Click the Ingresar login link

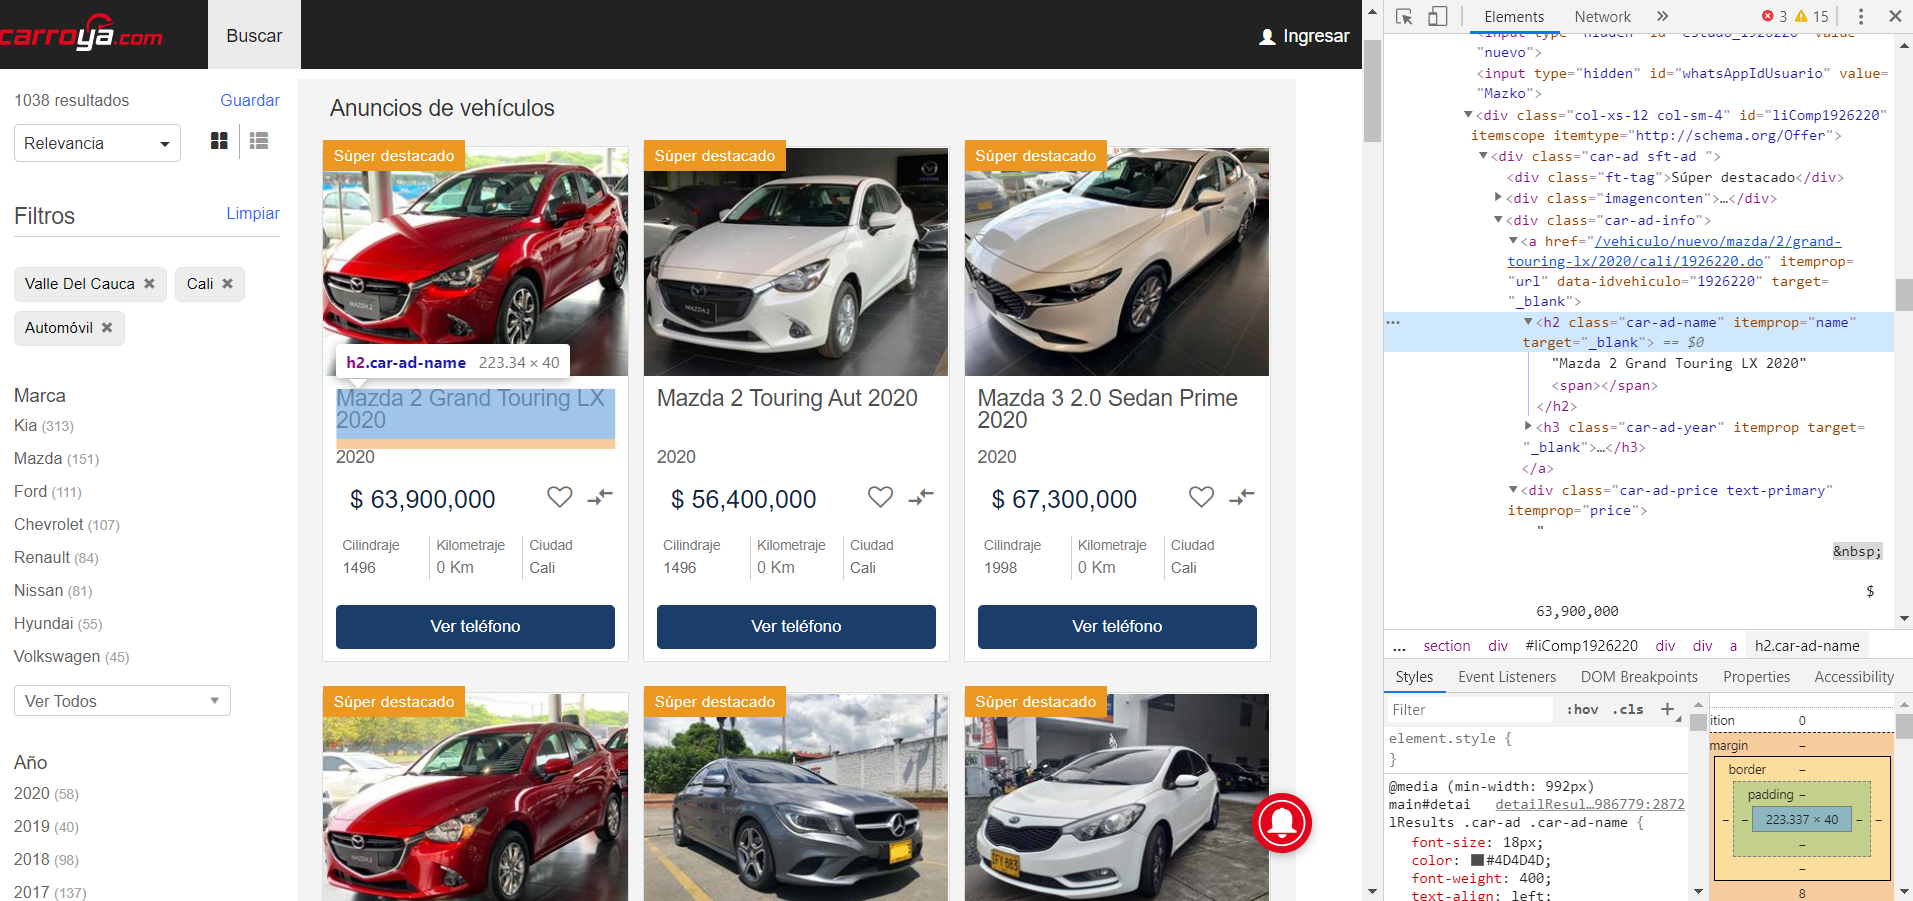[x=1316, y=36]
